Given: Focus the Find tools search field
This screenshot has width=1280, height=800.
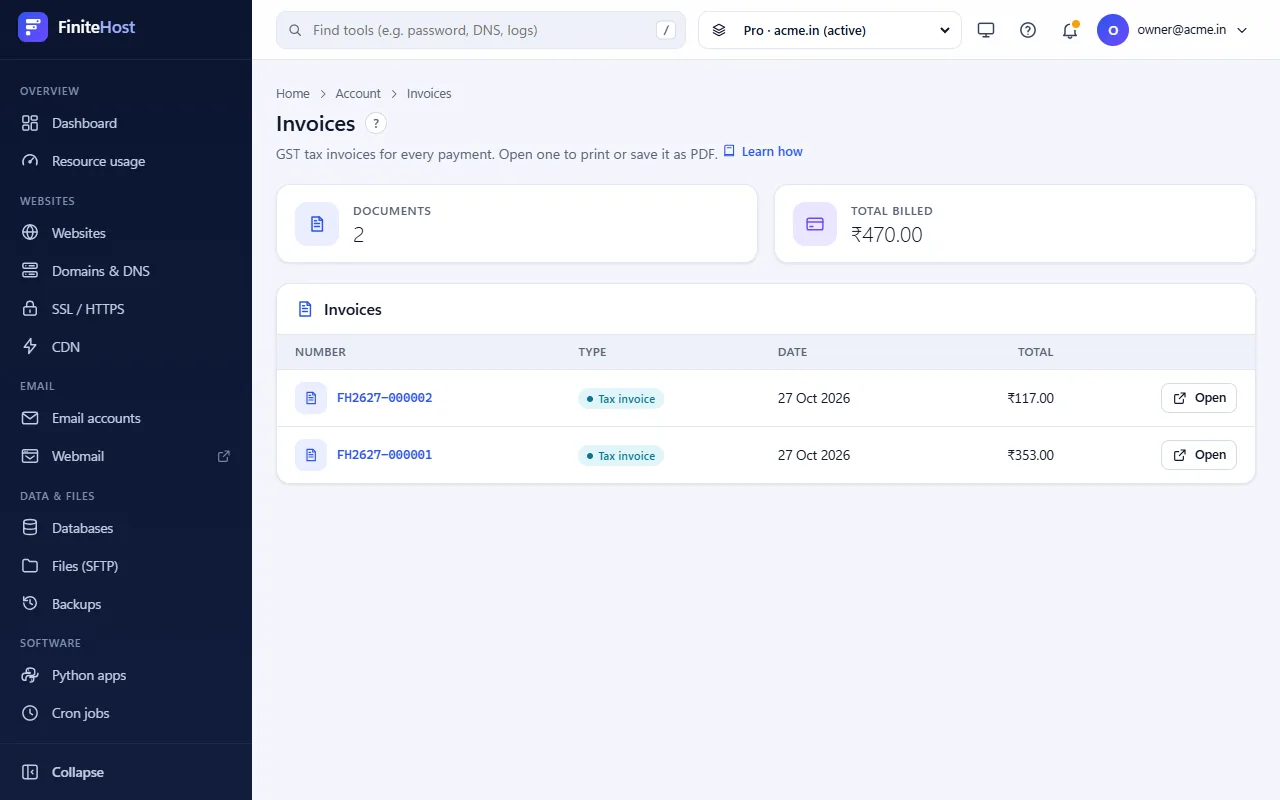Looking at the screenshot, I should tap(481, 30).
